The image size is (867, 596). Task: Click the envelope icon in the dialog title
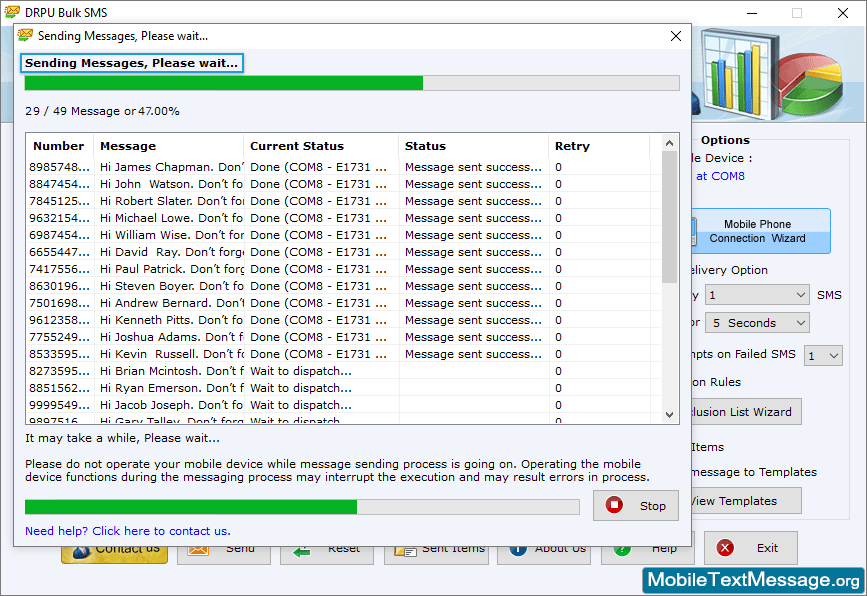pos(25,35)
